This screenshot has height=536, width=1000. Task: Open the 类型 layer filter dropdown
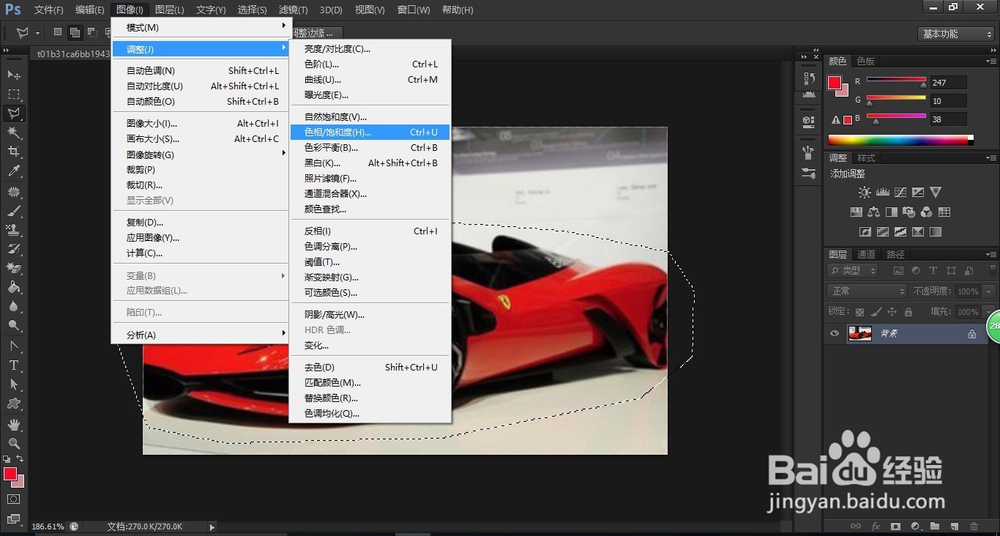[852, 271]
